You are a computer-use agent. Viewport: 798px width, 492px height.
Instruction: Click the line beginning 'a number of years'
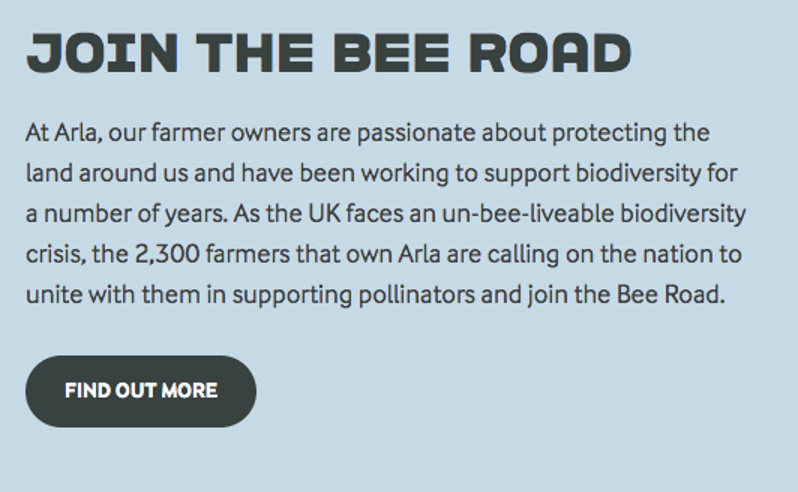tap(386, 214)
